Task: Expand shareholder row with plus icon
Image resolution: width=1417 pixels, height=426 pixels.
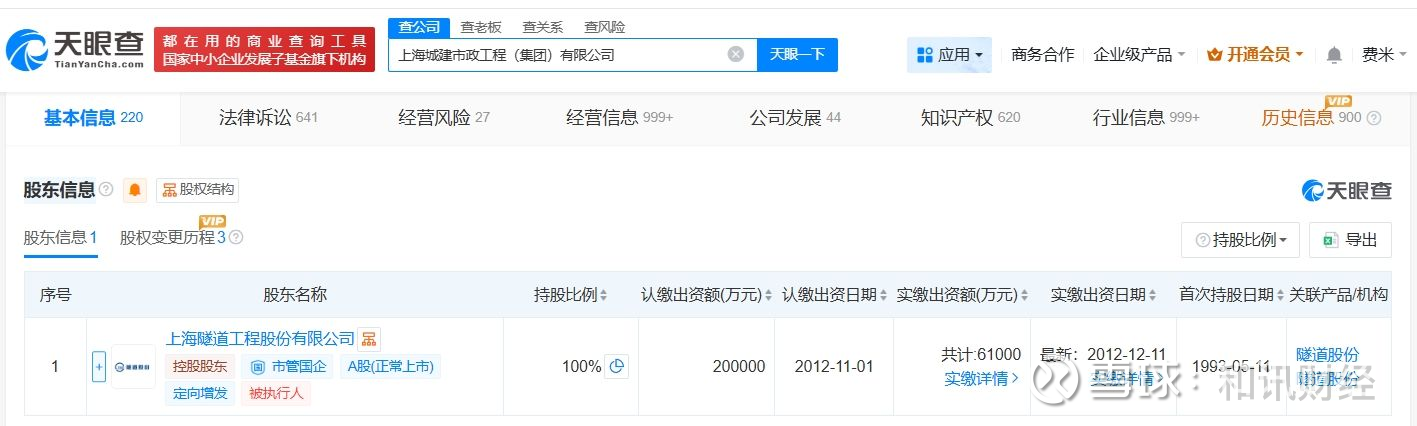Action: point(99,366)
